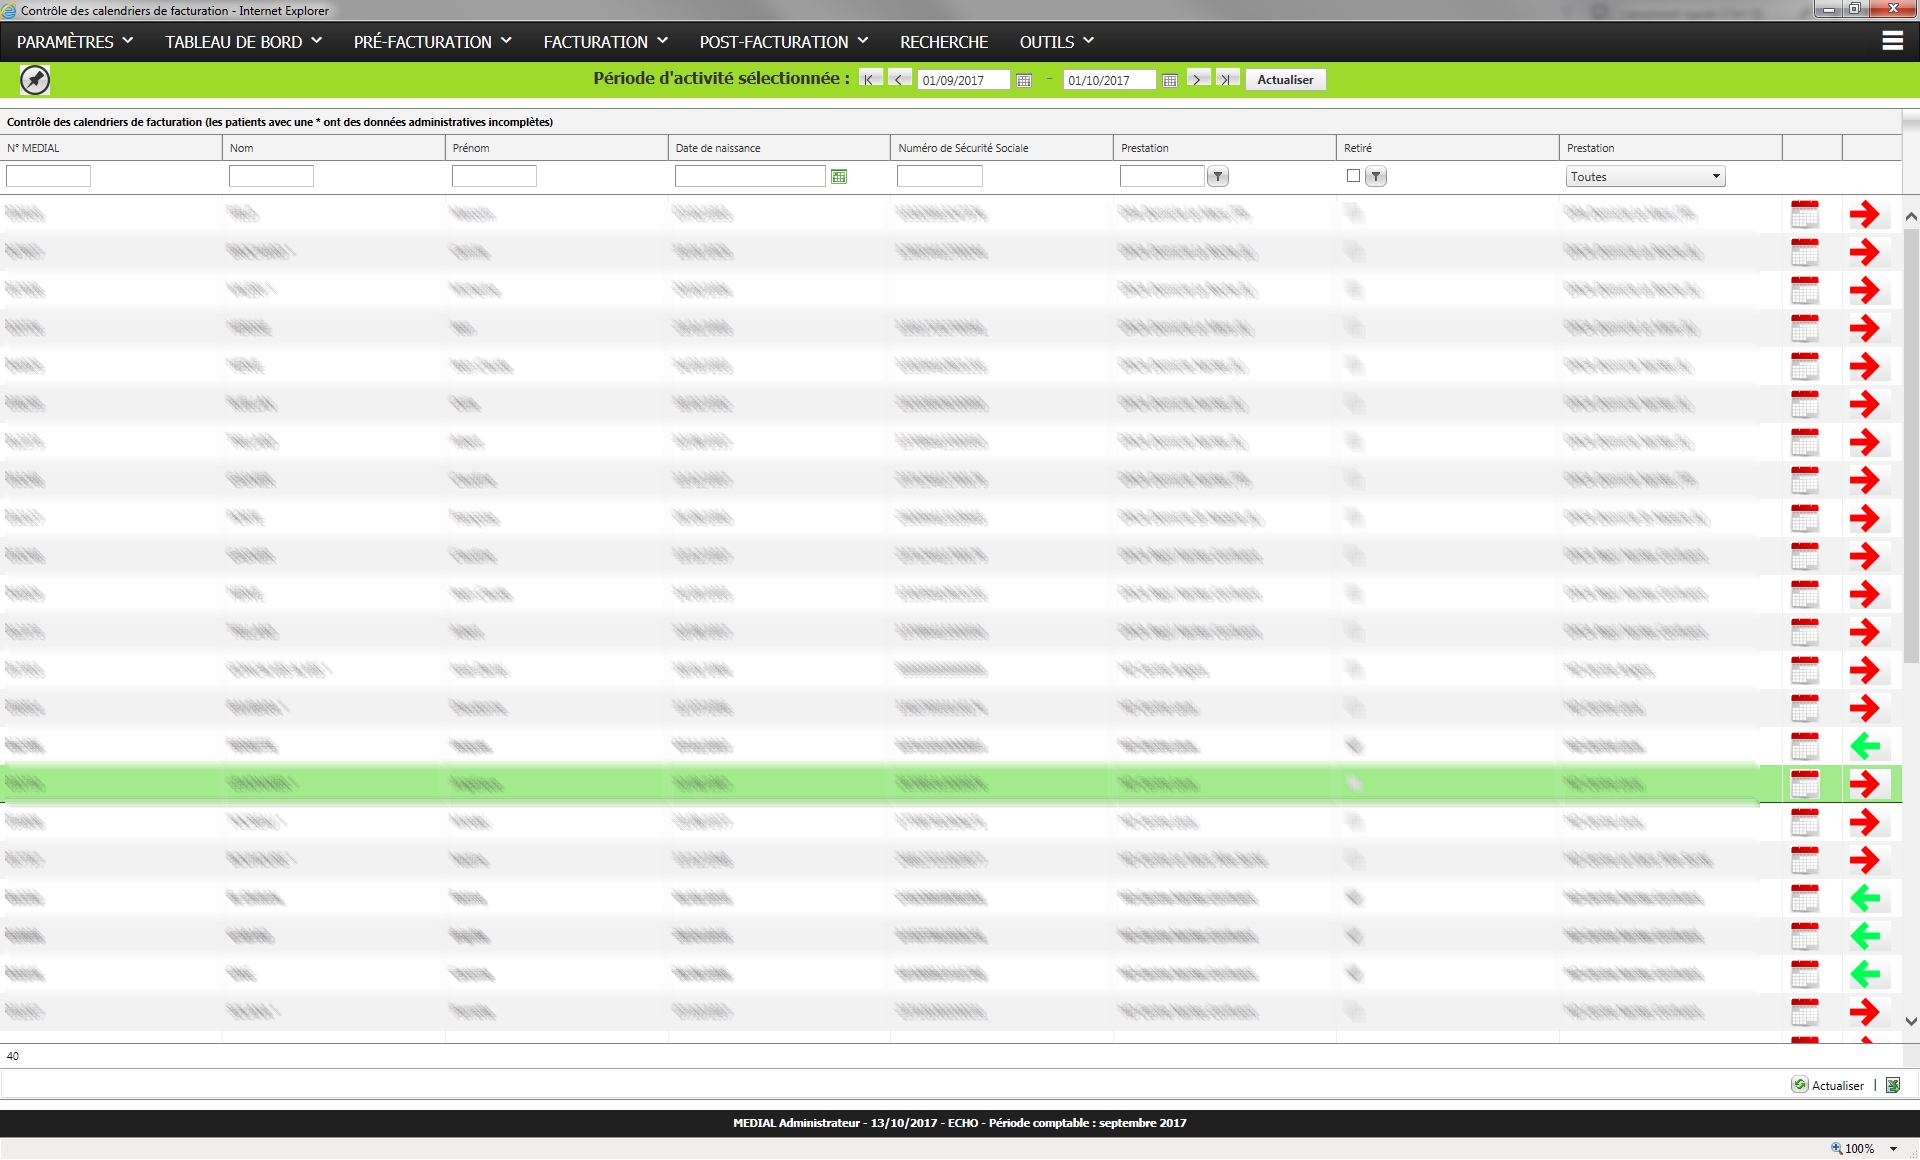Click the Actualiser button in green bar

(x=1285, y=80)
